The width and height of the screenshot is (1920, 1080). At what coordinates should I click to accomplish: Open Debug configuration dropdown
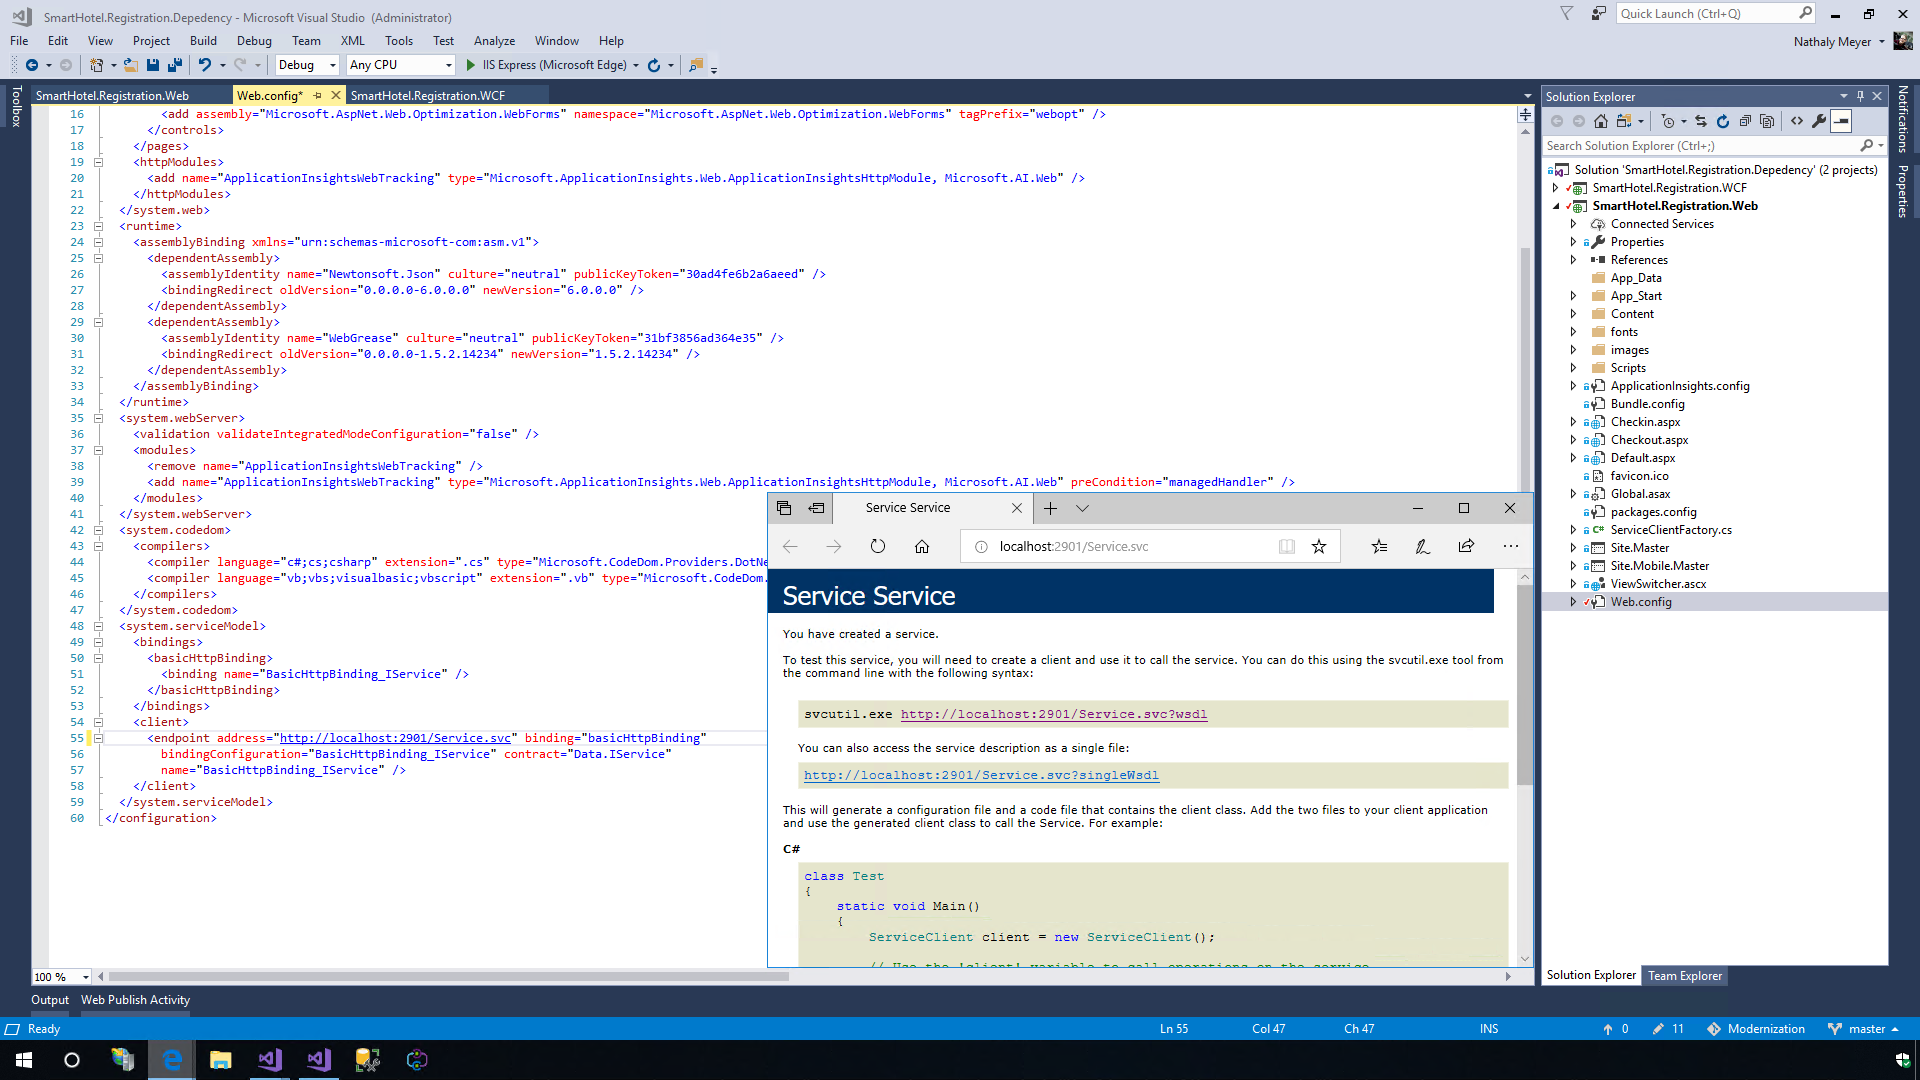coord(333,65)
